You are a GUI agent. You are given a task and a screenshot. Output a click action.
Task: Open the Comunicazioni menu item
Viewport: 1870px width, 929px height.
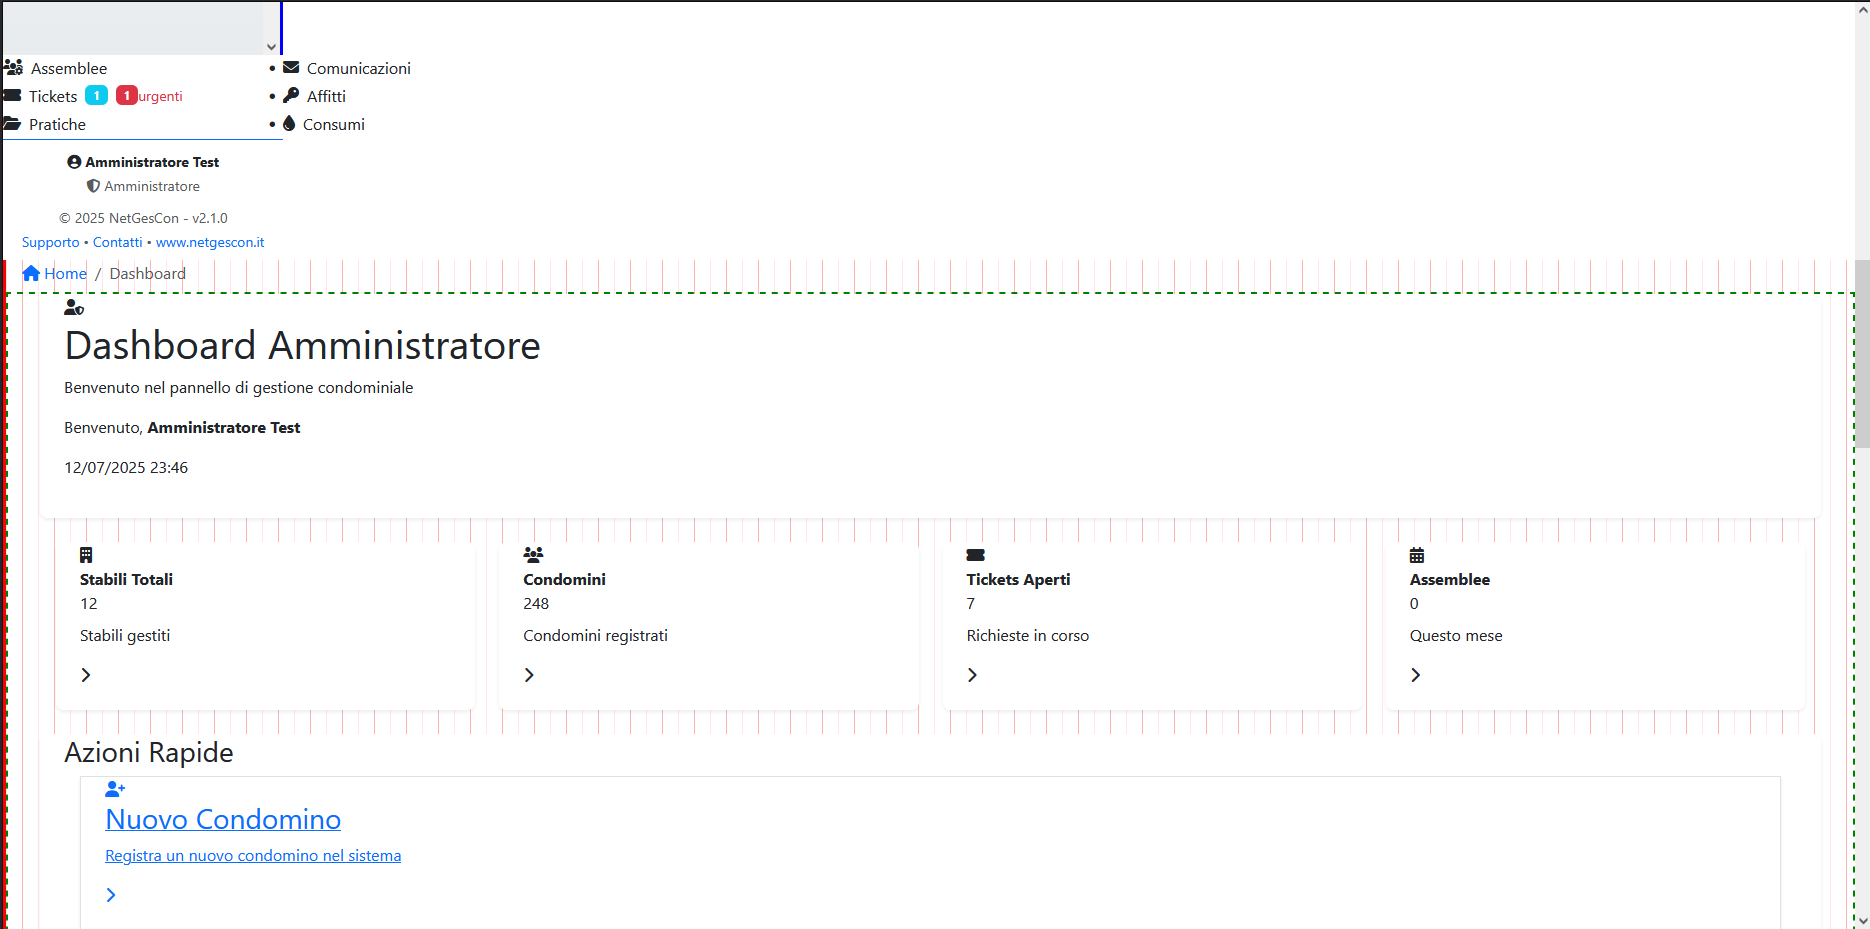358,68
